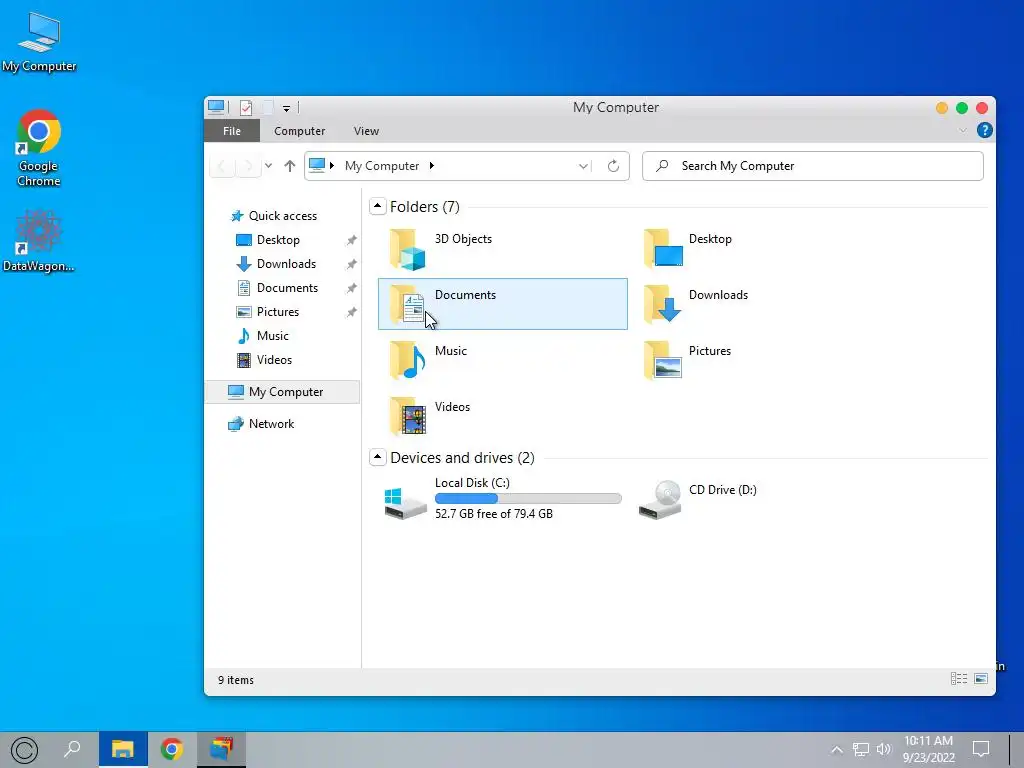Image resolution: width=1024 pixels, height=768 pixels.
Task: Go to Desktop in Quick access
Action: [x=268, y=240]
